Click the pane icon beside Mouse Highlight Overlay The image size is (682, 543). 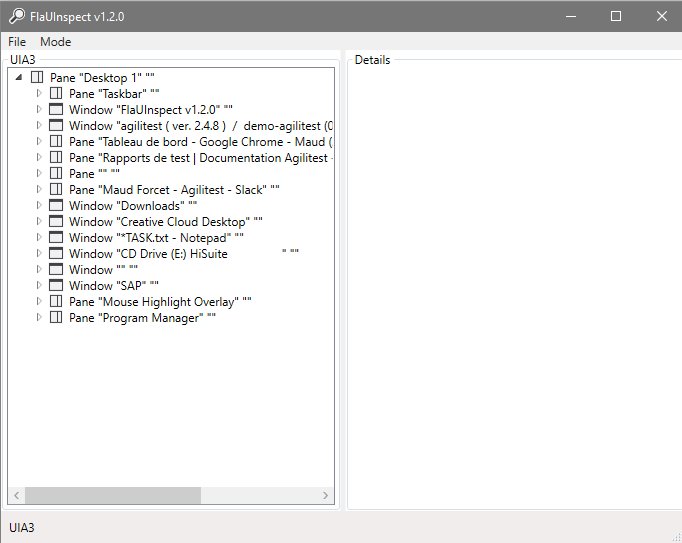[56, 302]
